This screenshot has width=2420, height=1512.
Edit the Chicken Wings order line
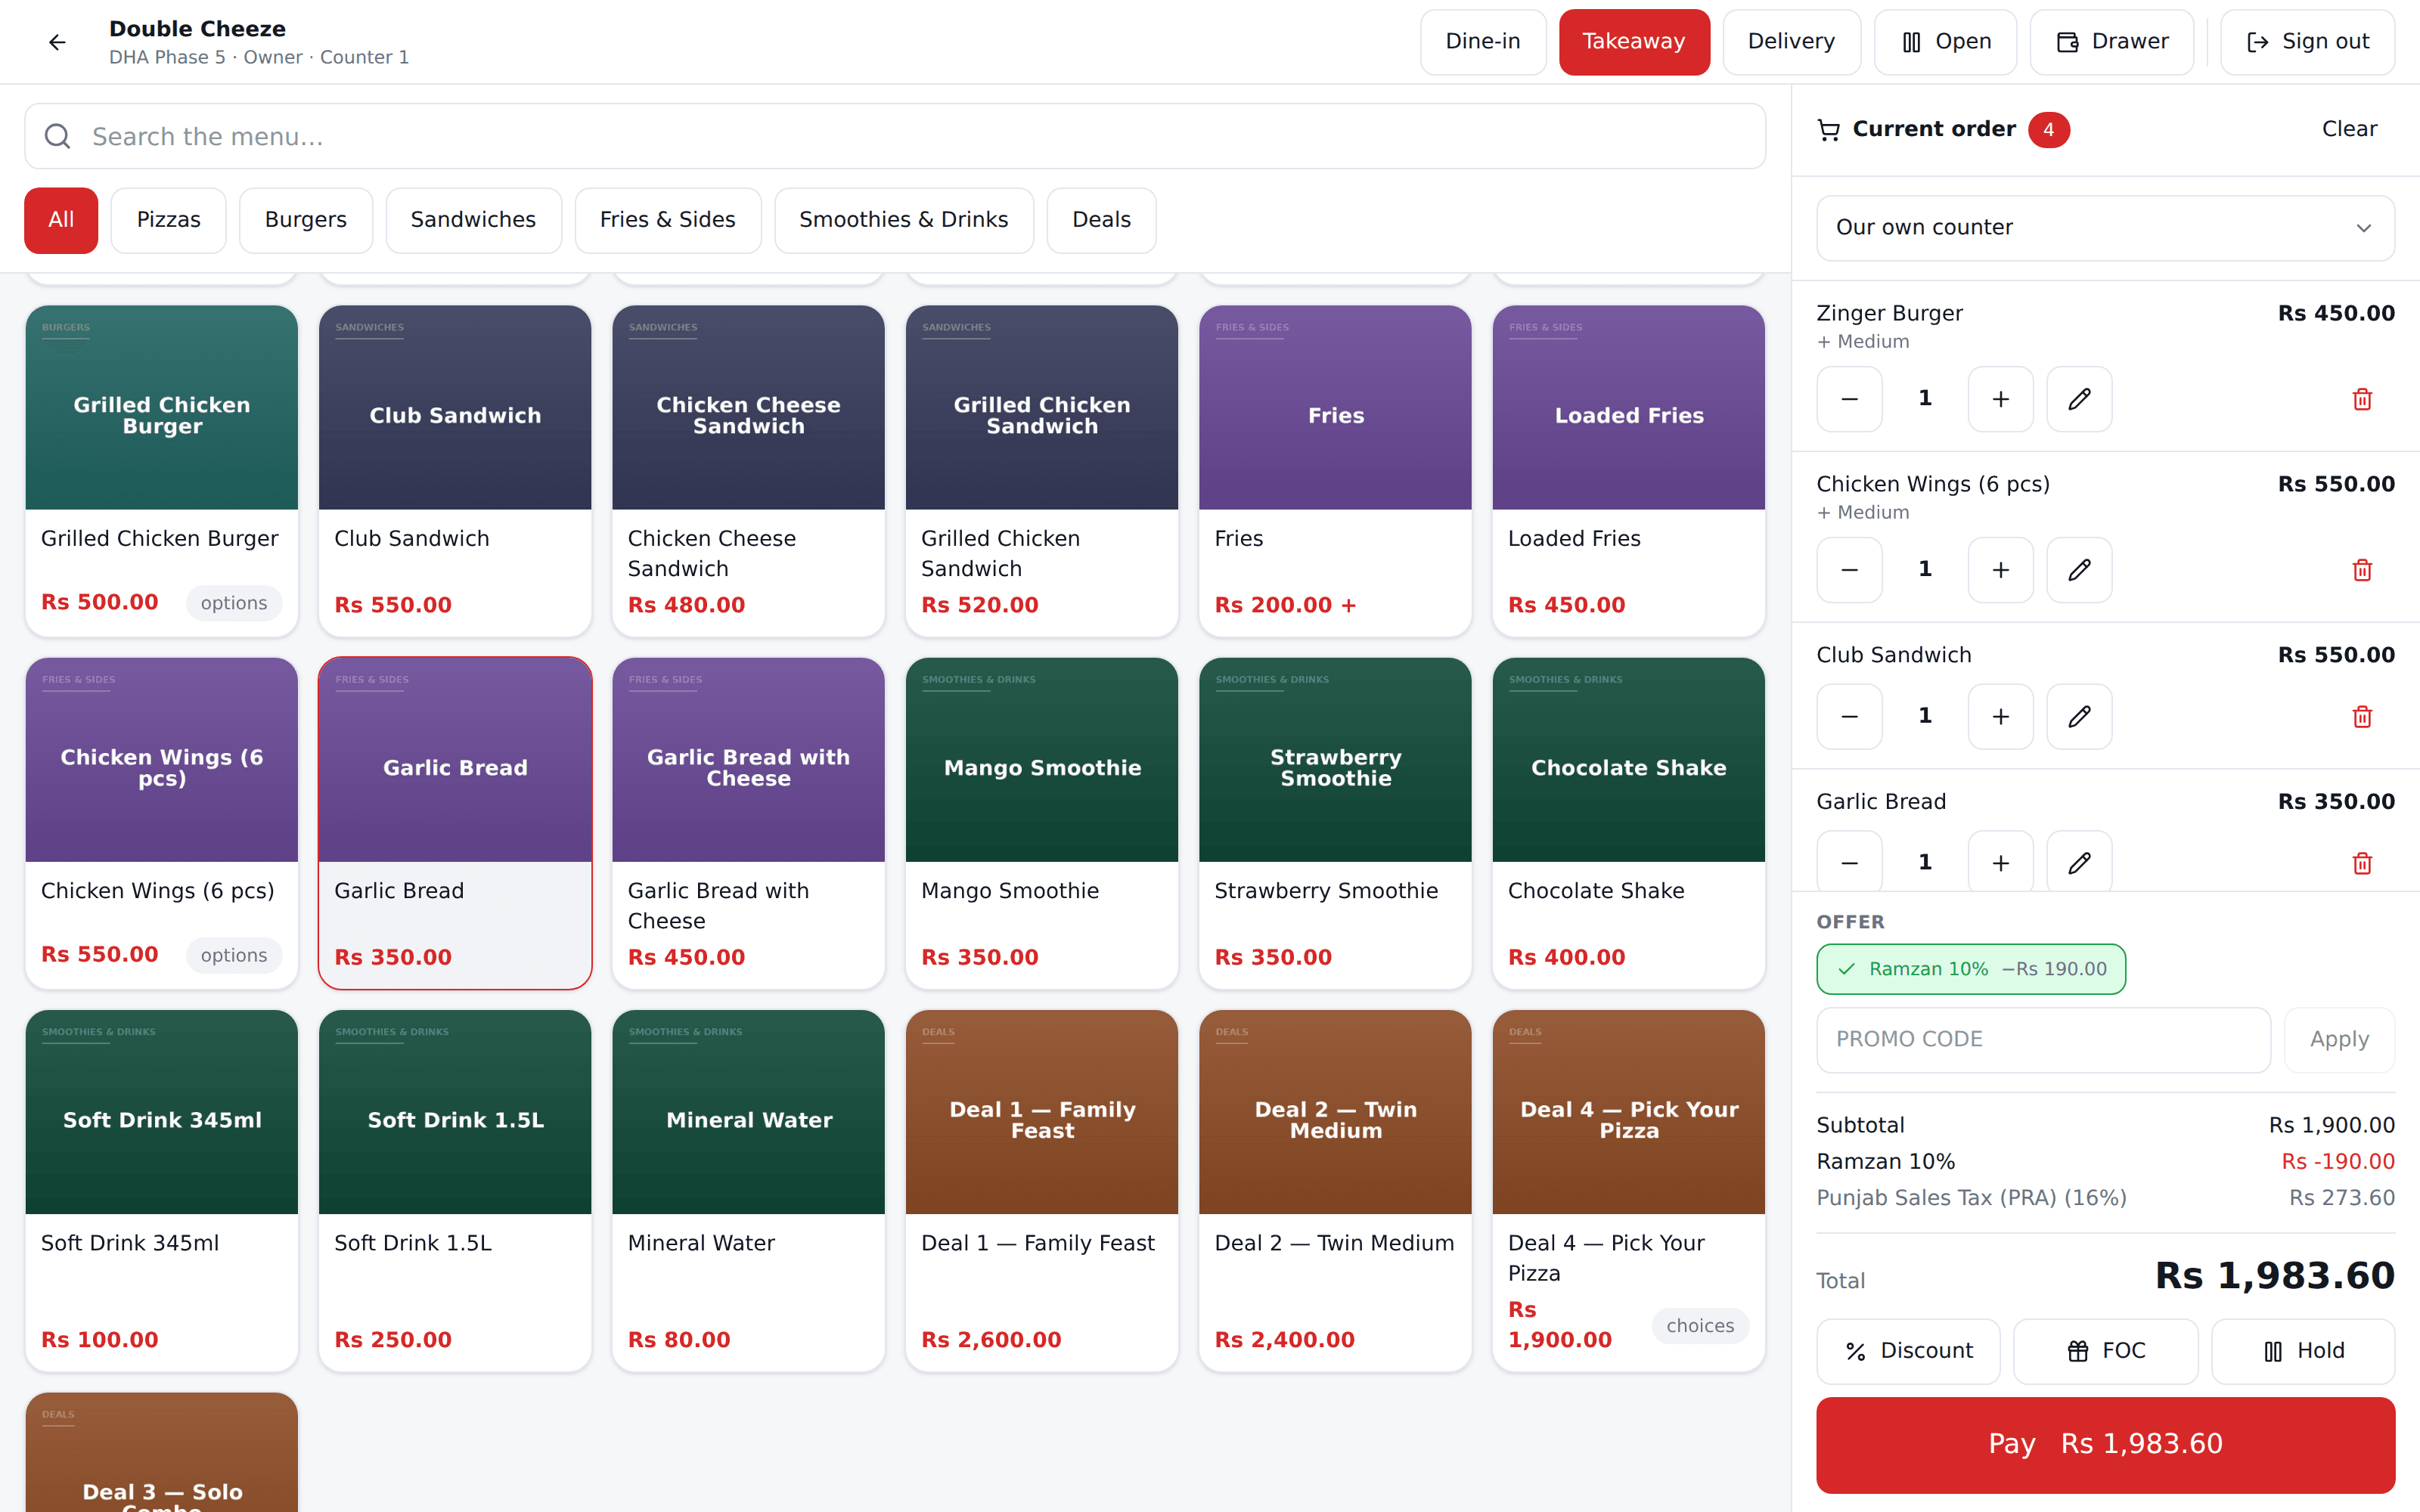[x=2079, y=570]
